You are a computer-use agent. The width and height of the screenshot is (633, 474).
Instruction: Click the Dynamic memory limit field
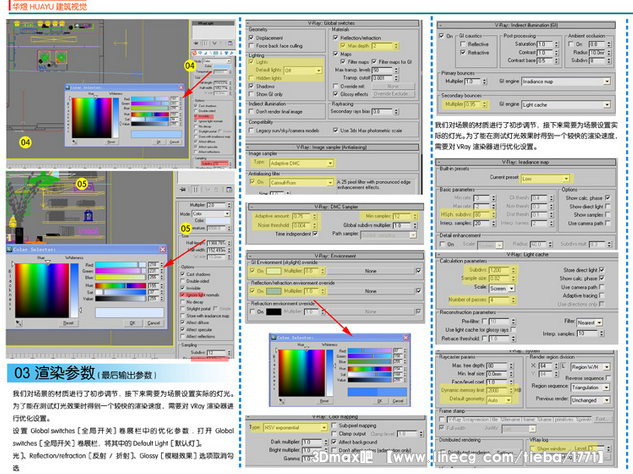click(x=497, y=390)
